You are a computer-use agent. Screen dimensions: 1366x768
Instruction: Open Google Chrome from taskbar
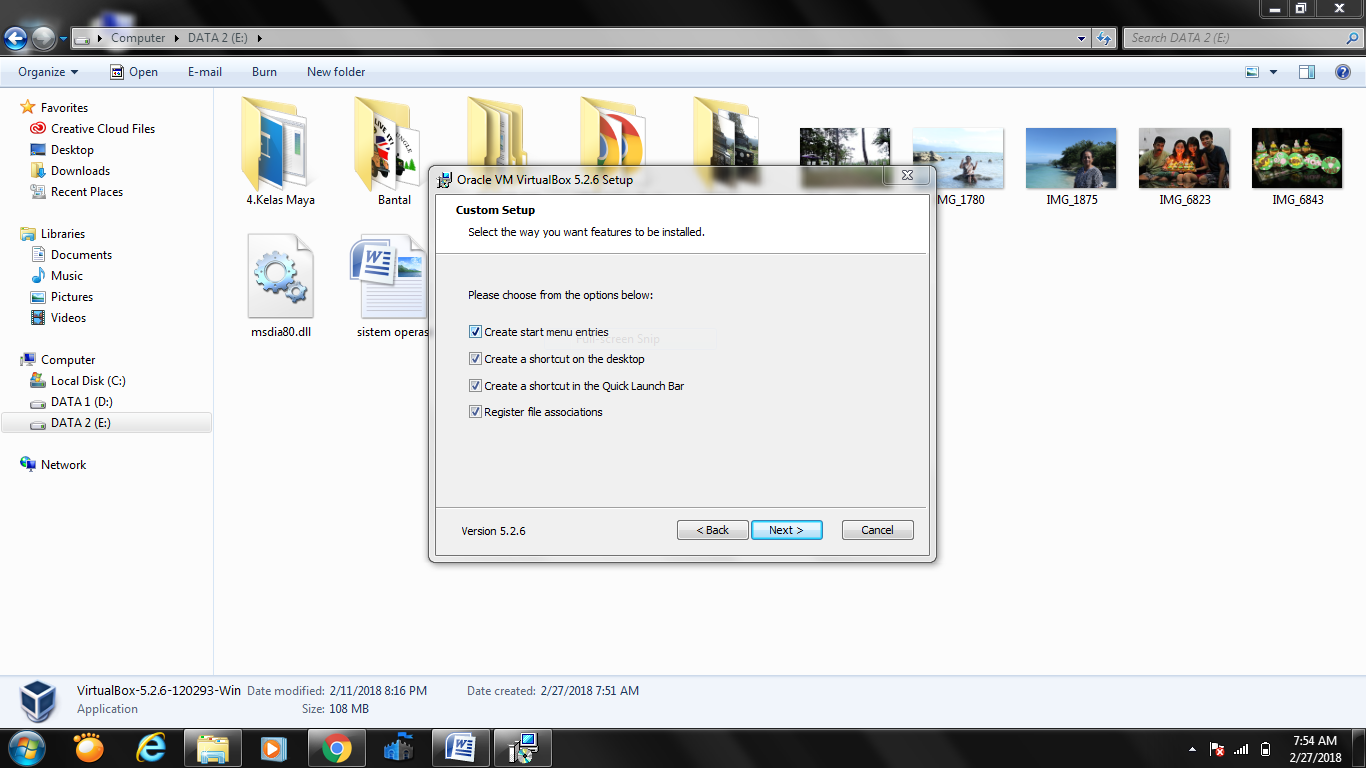(337, 748)
